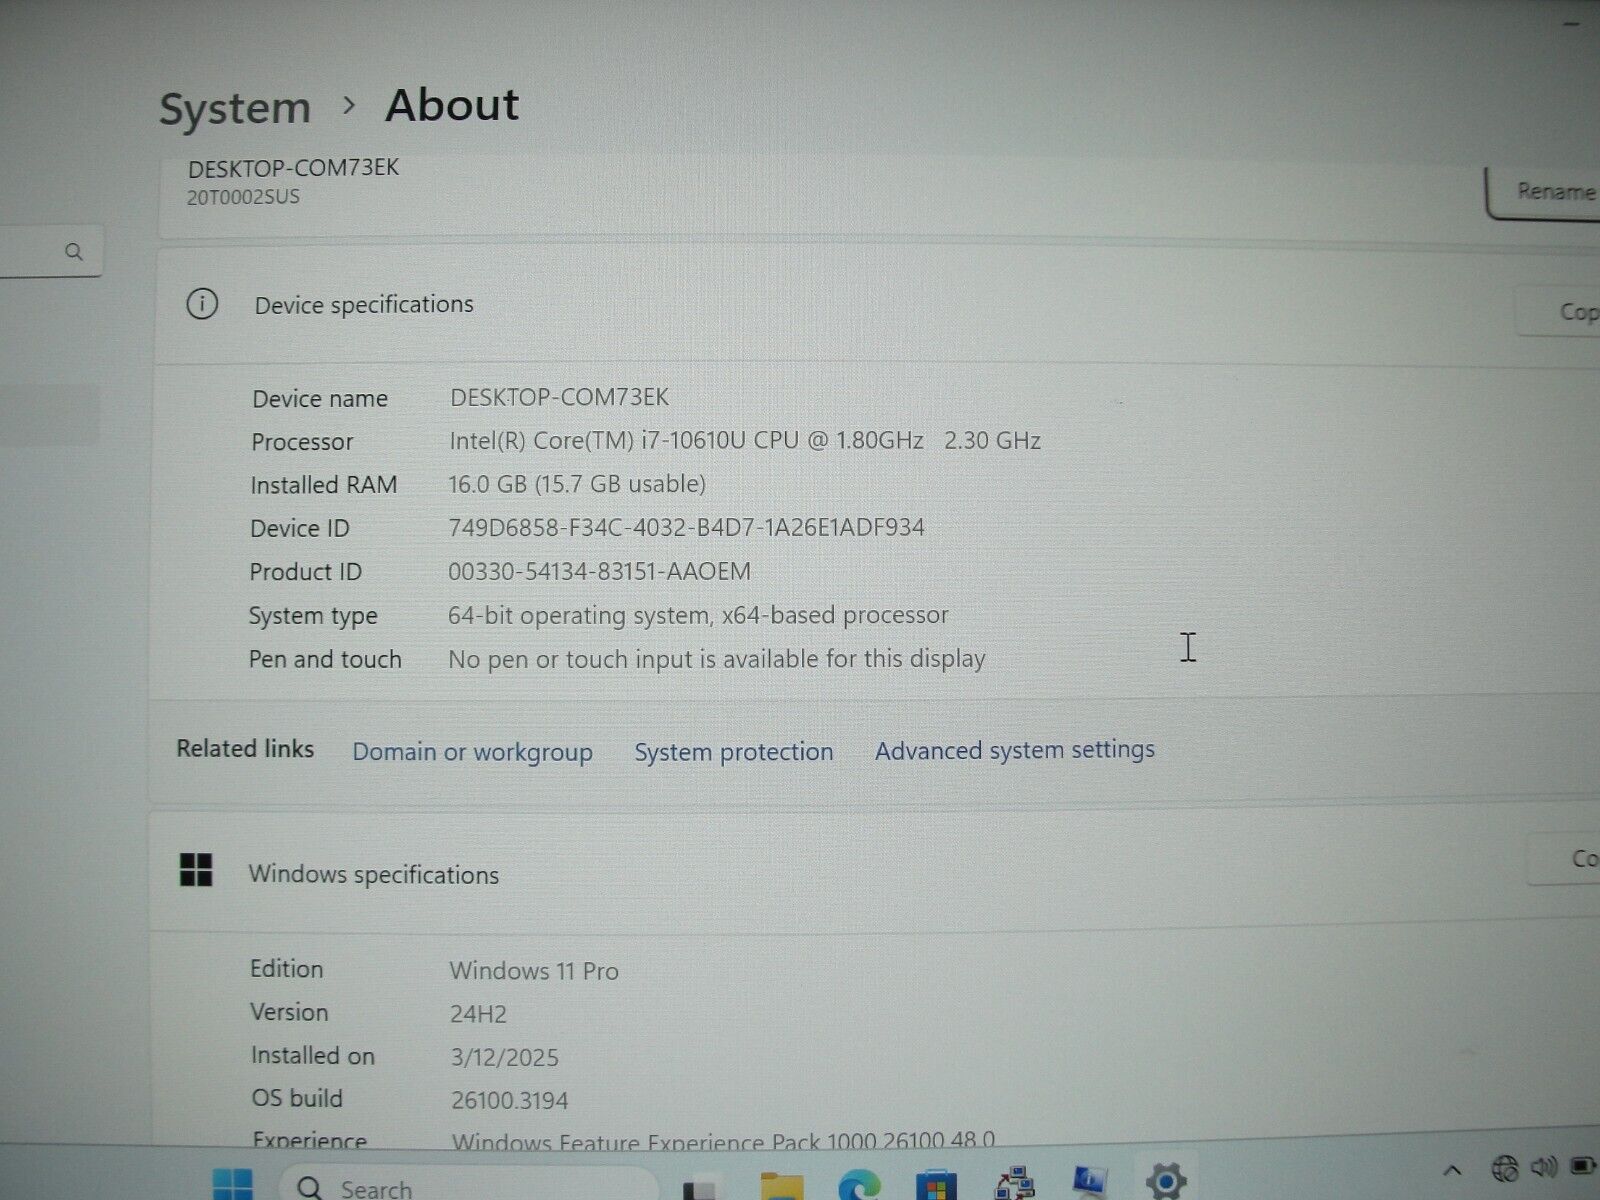1600x1200 pixels.
Task: Open Microsoft Store from the taskbar
Action: click(936, 1186)
